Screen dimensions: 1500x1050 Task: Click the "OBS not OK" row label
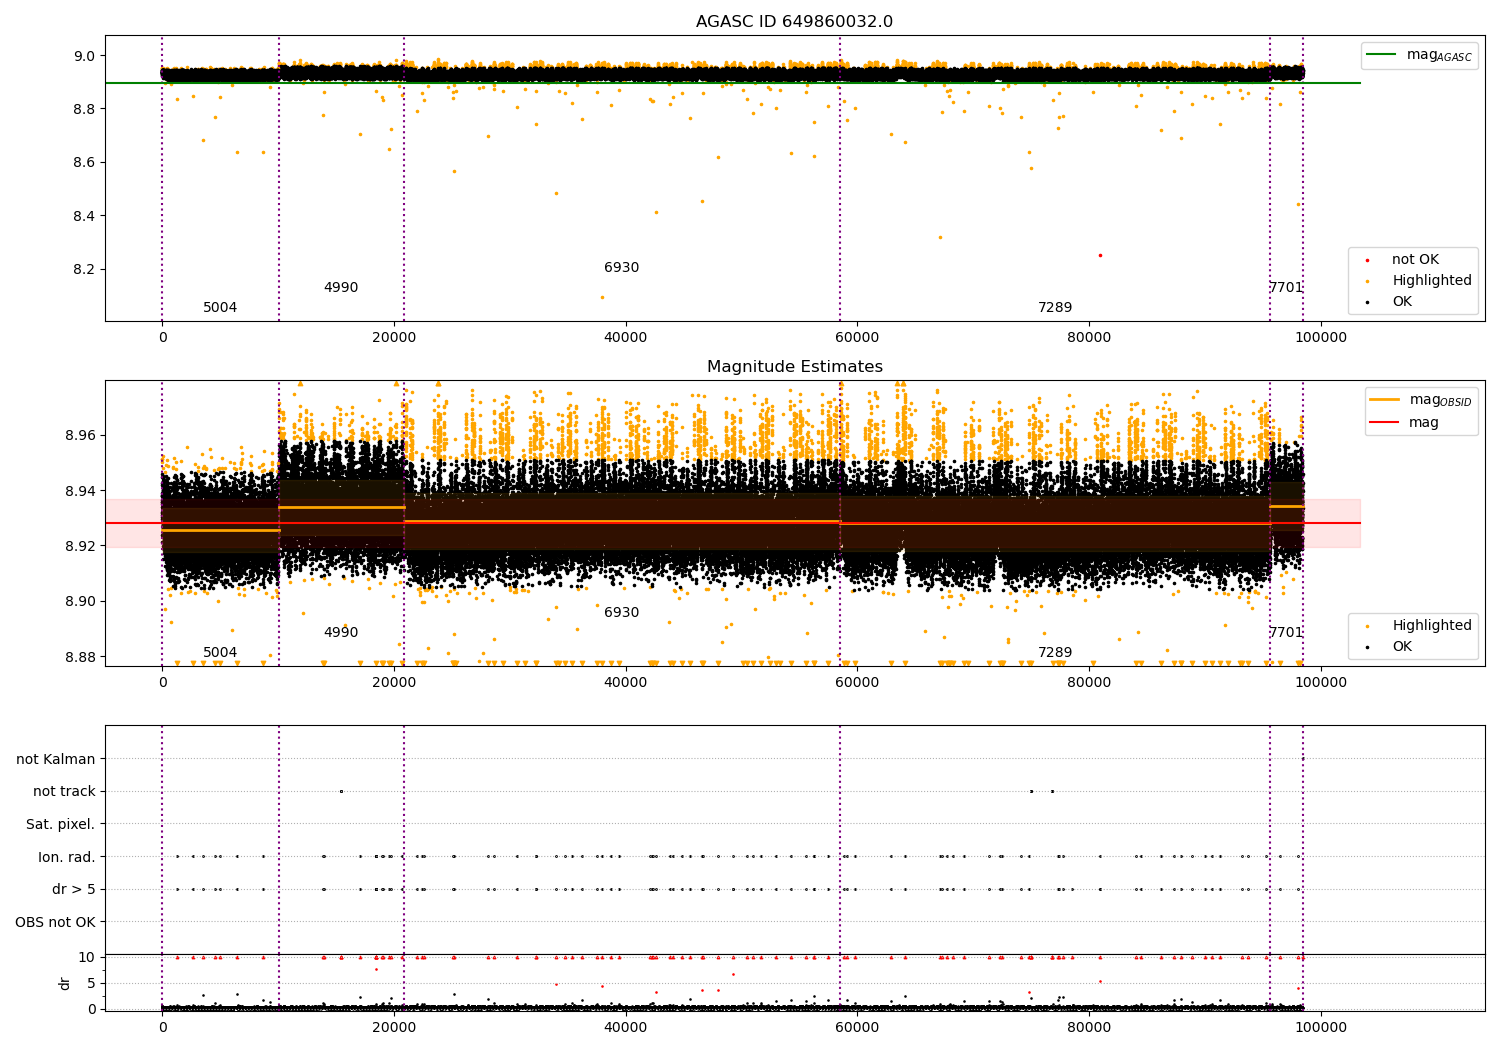(55, 923)
